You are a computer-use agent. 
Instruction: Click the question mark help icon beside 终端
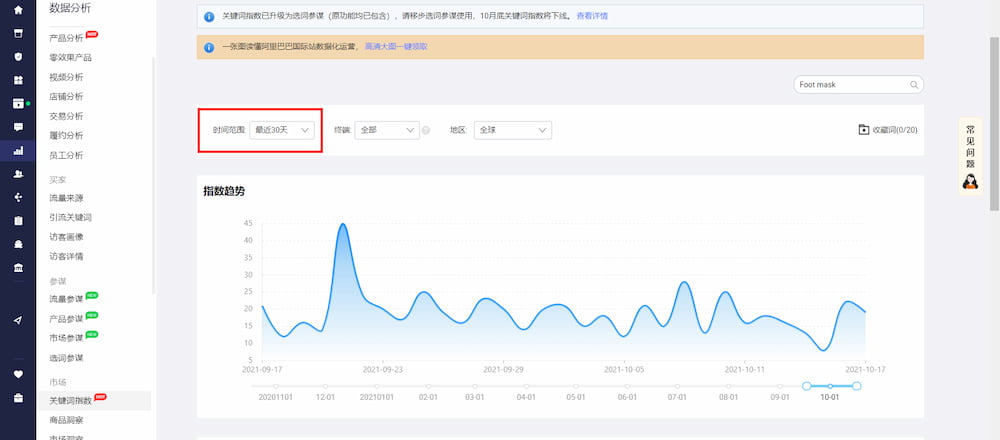click(426, 130)
